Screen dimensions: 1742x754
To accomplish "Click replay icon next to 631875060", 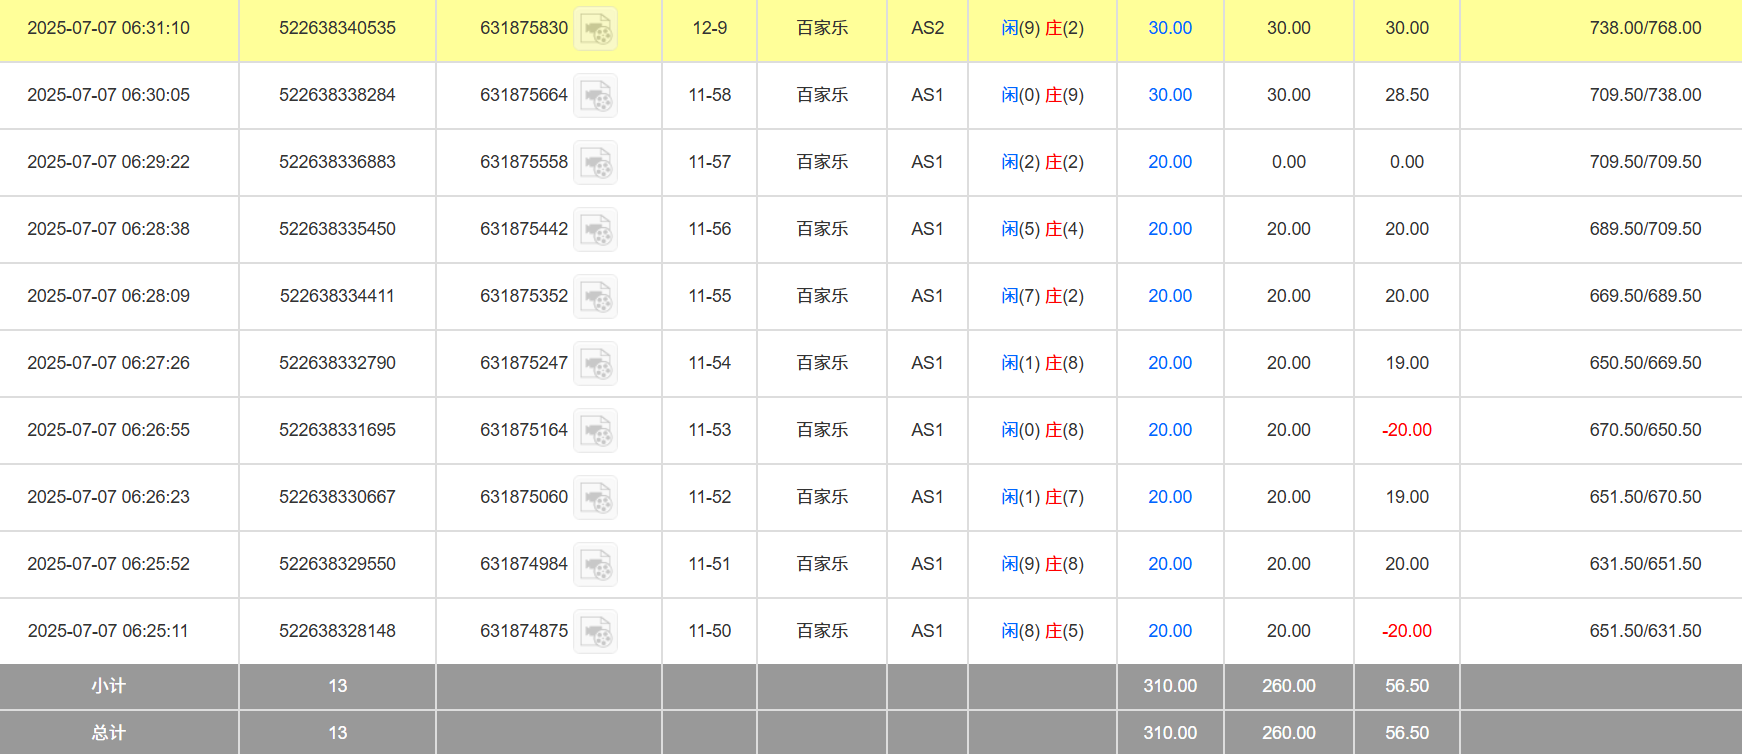I will (x=595, y=498).
